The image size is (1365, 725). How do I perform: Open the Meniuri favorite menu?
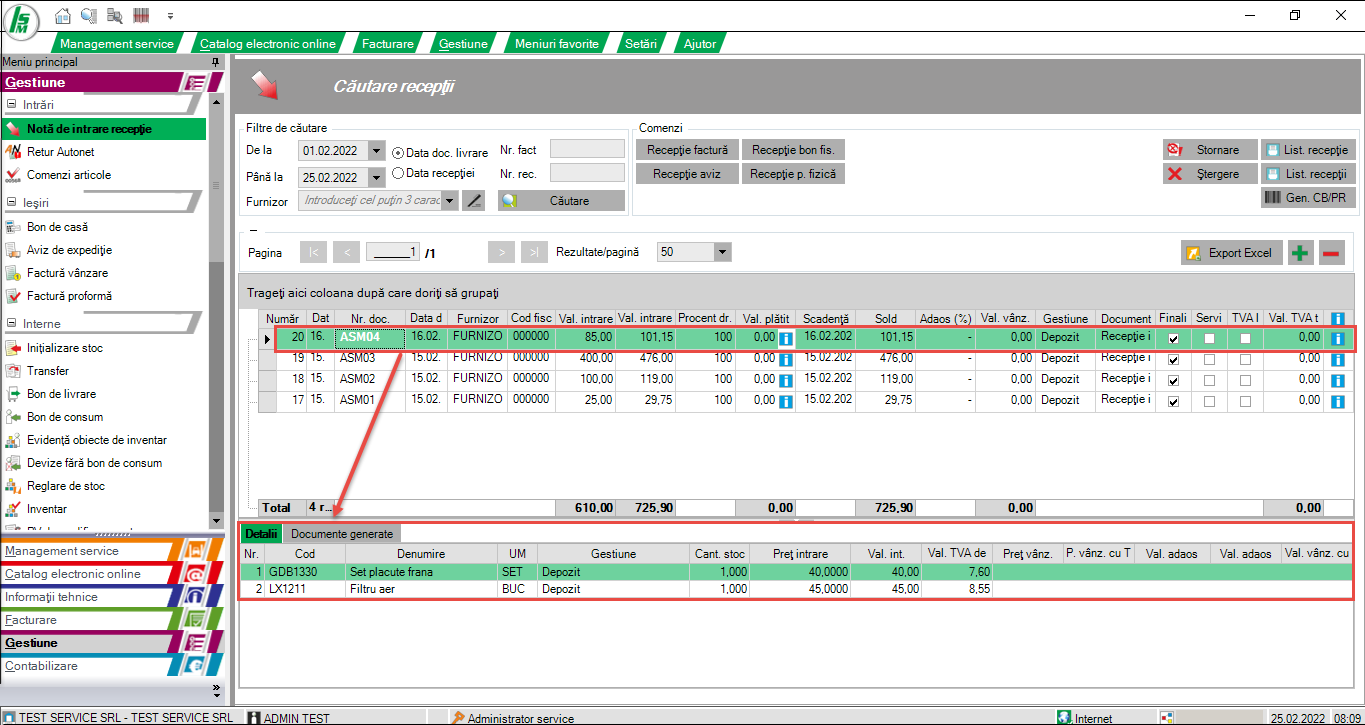tap(557, 44)
